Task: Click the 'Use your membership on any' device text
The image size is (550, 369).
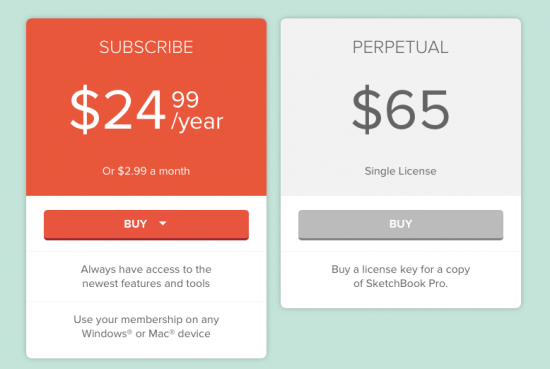Action: pos(146,320)
